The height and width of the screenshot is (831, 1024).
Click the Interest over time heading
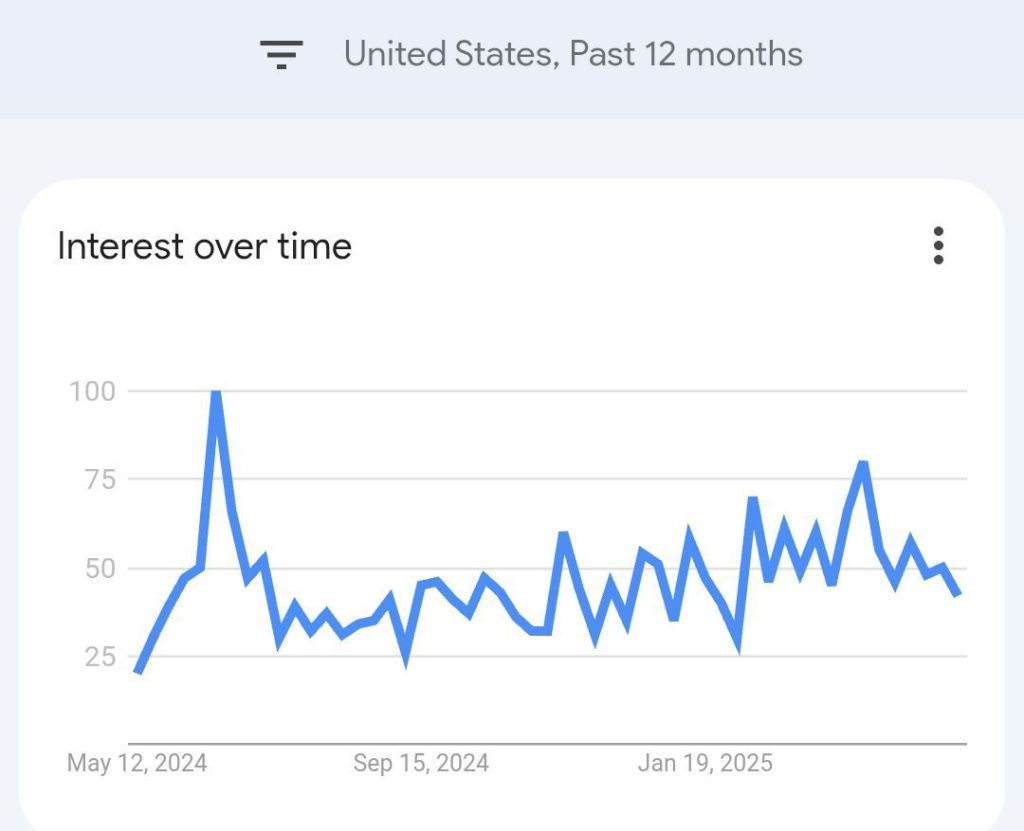click(204, 246)
